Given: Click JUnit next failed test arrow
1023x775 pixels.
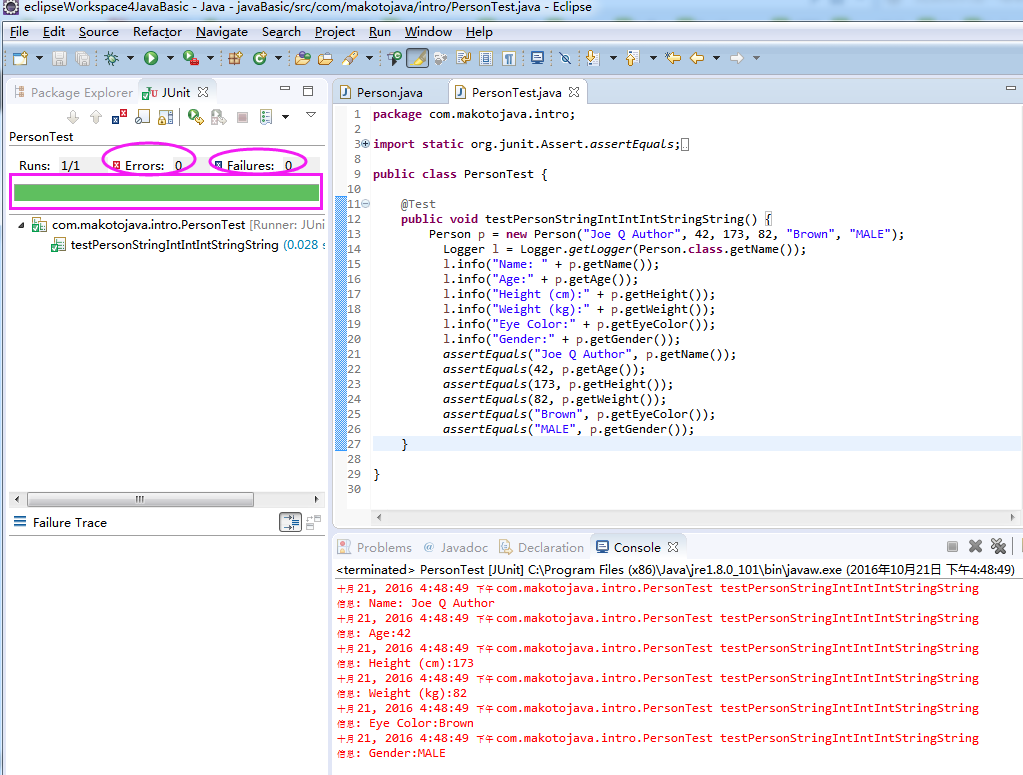Looking at the screenshot, I should tap(73, 117).
